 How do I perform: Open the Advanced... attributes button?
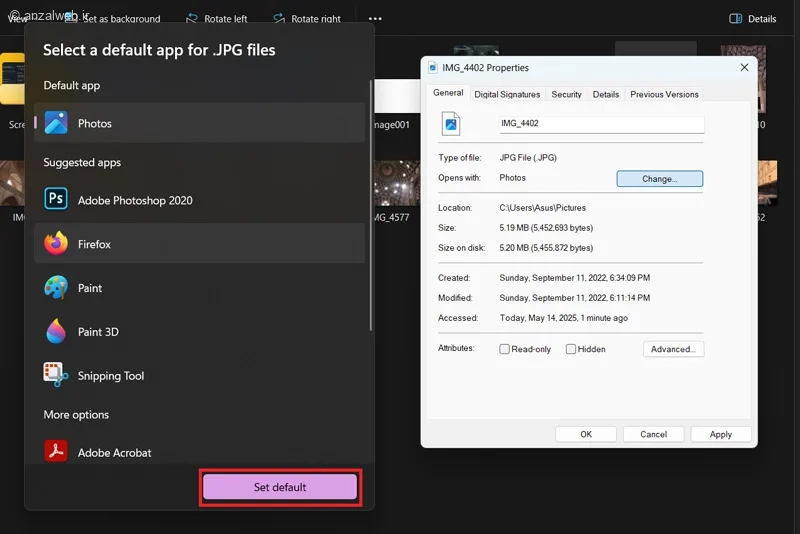coord(673,349)
